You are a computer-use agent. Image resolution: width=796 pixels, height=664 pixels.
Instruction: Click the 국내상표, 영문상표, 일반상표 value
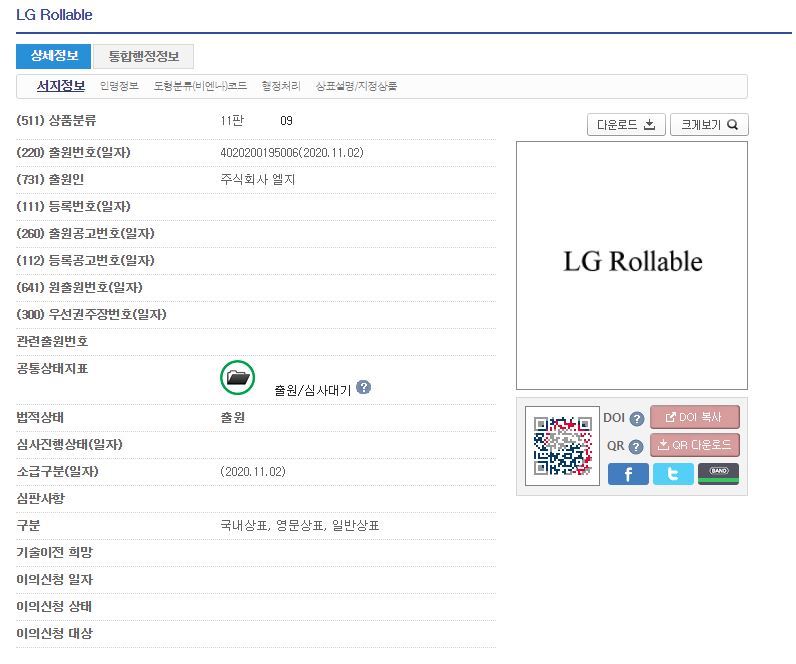300,525
